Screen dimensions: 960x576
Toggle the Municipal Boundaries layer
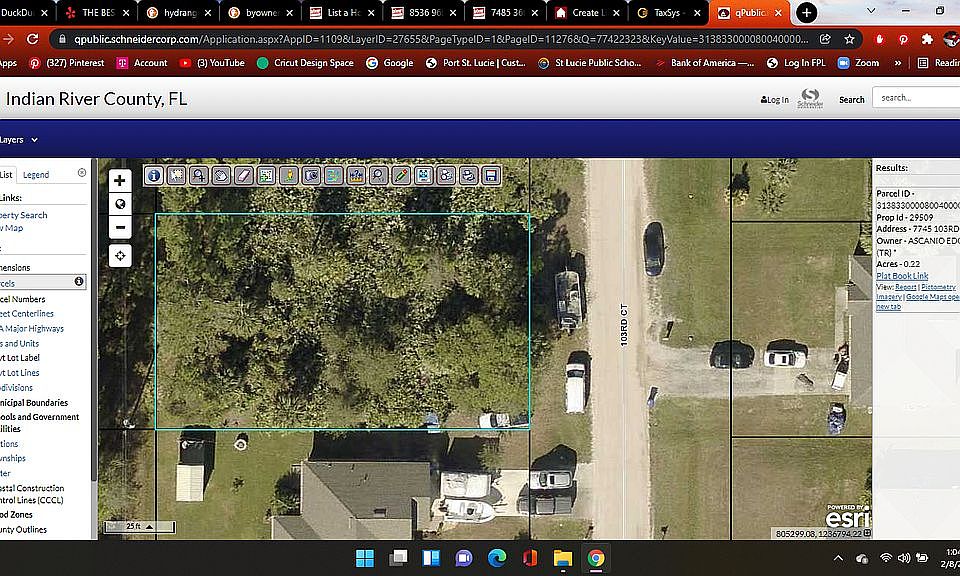pyautogui.click(x=34, y=403)
